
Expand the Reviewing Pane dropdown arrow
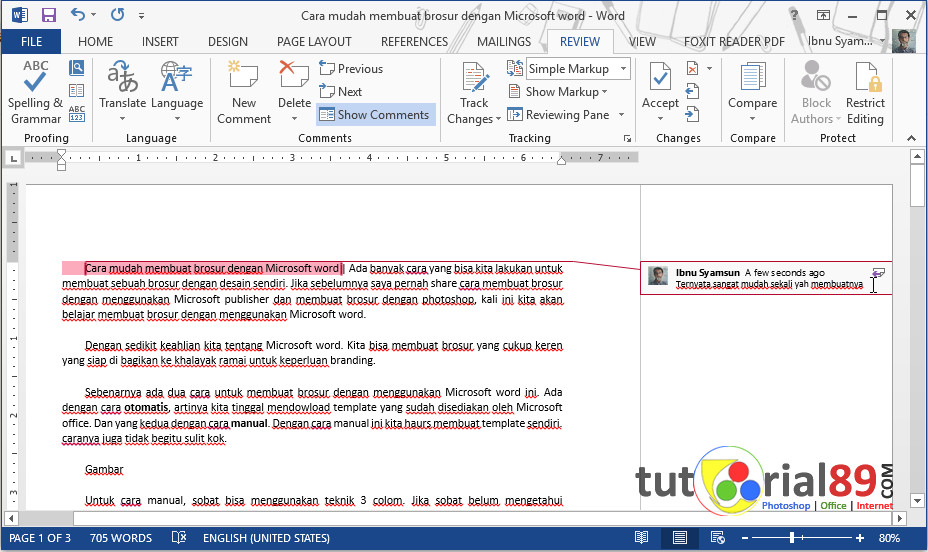click(621, 115)
